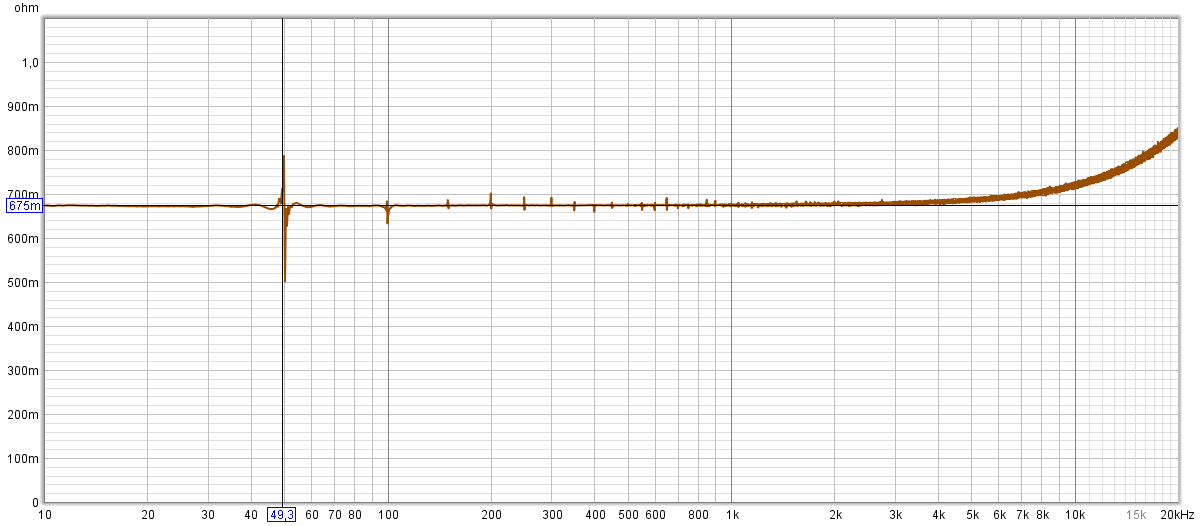The height and width of the screenshot is (526, 1200).
Task: Click the '200m' y-axis label
Action: [x=25, y=415]
